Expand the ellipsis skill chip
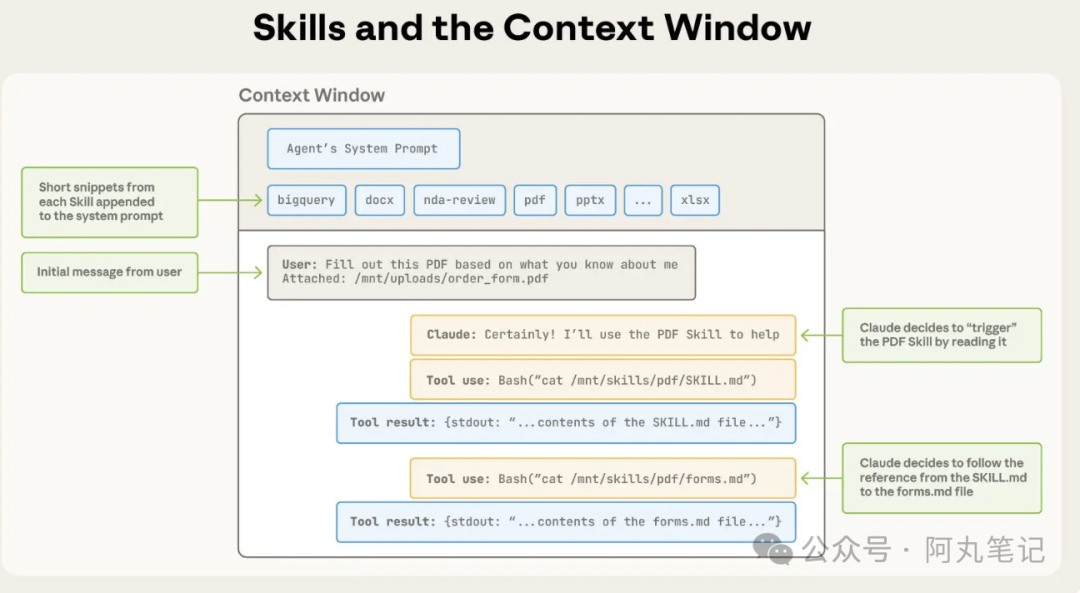 (643, 200)
